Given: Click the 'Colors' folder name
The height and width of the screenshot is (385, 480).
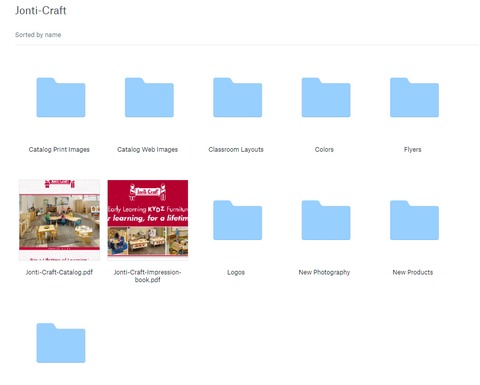Looking at the screenshot, I should tap(324, 149).
